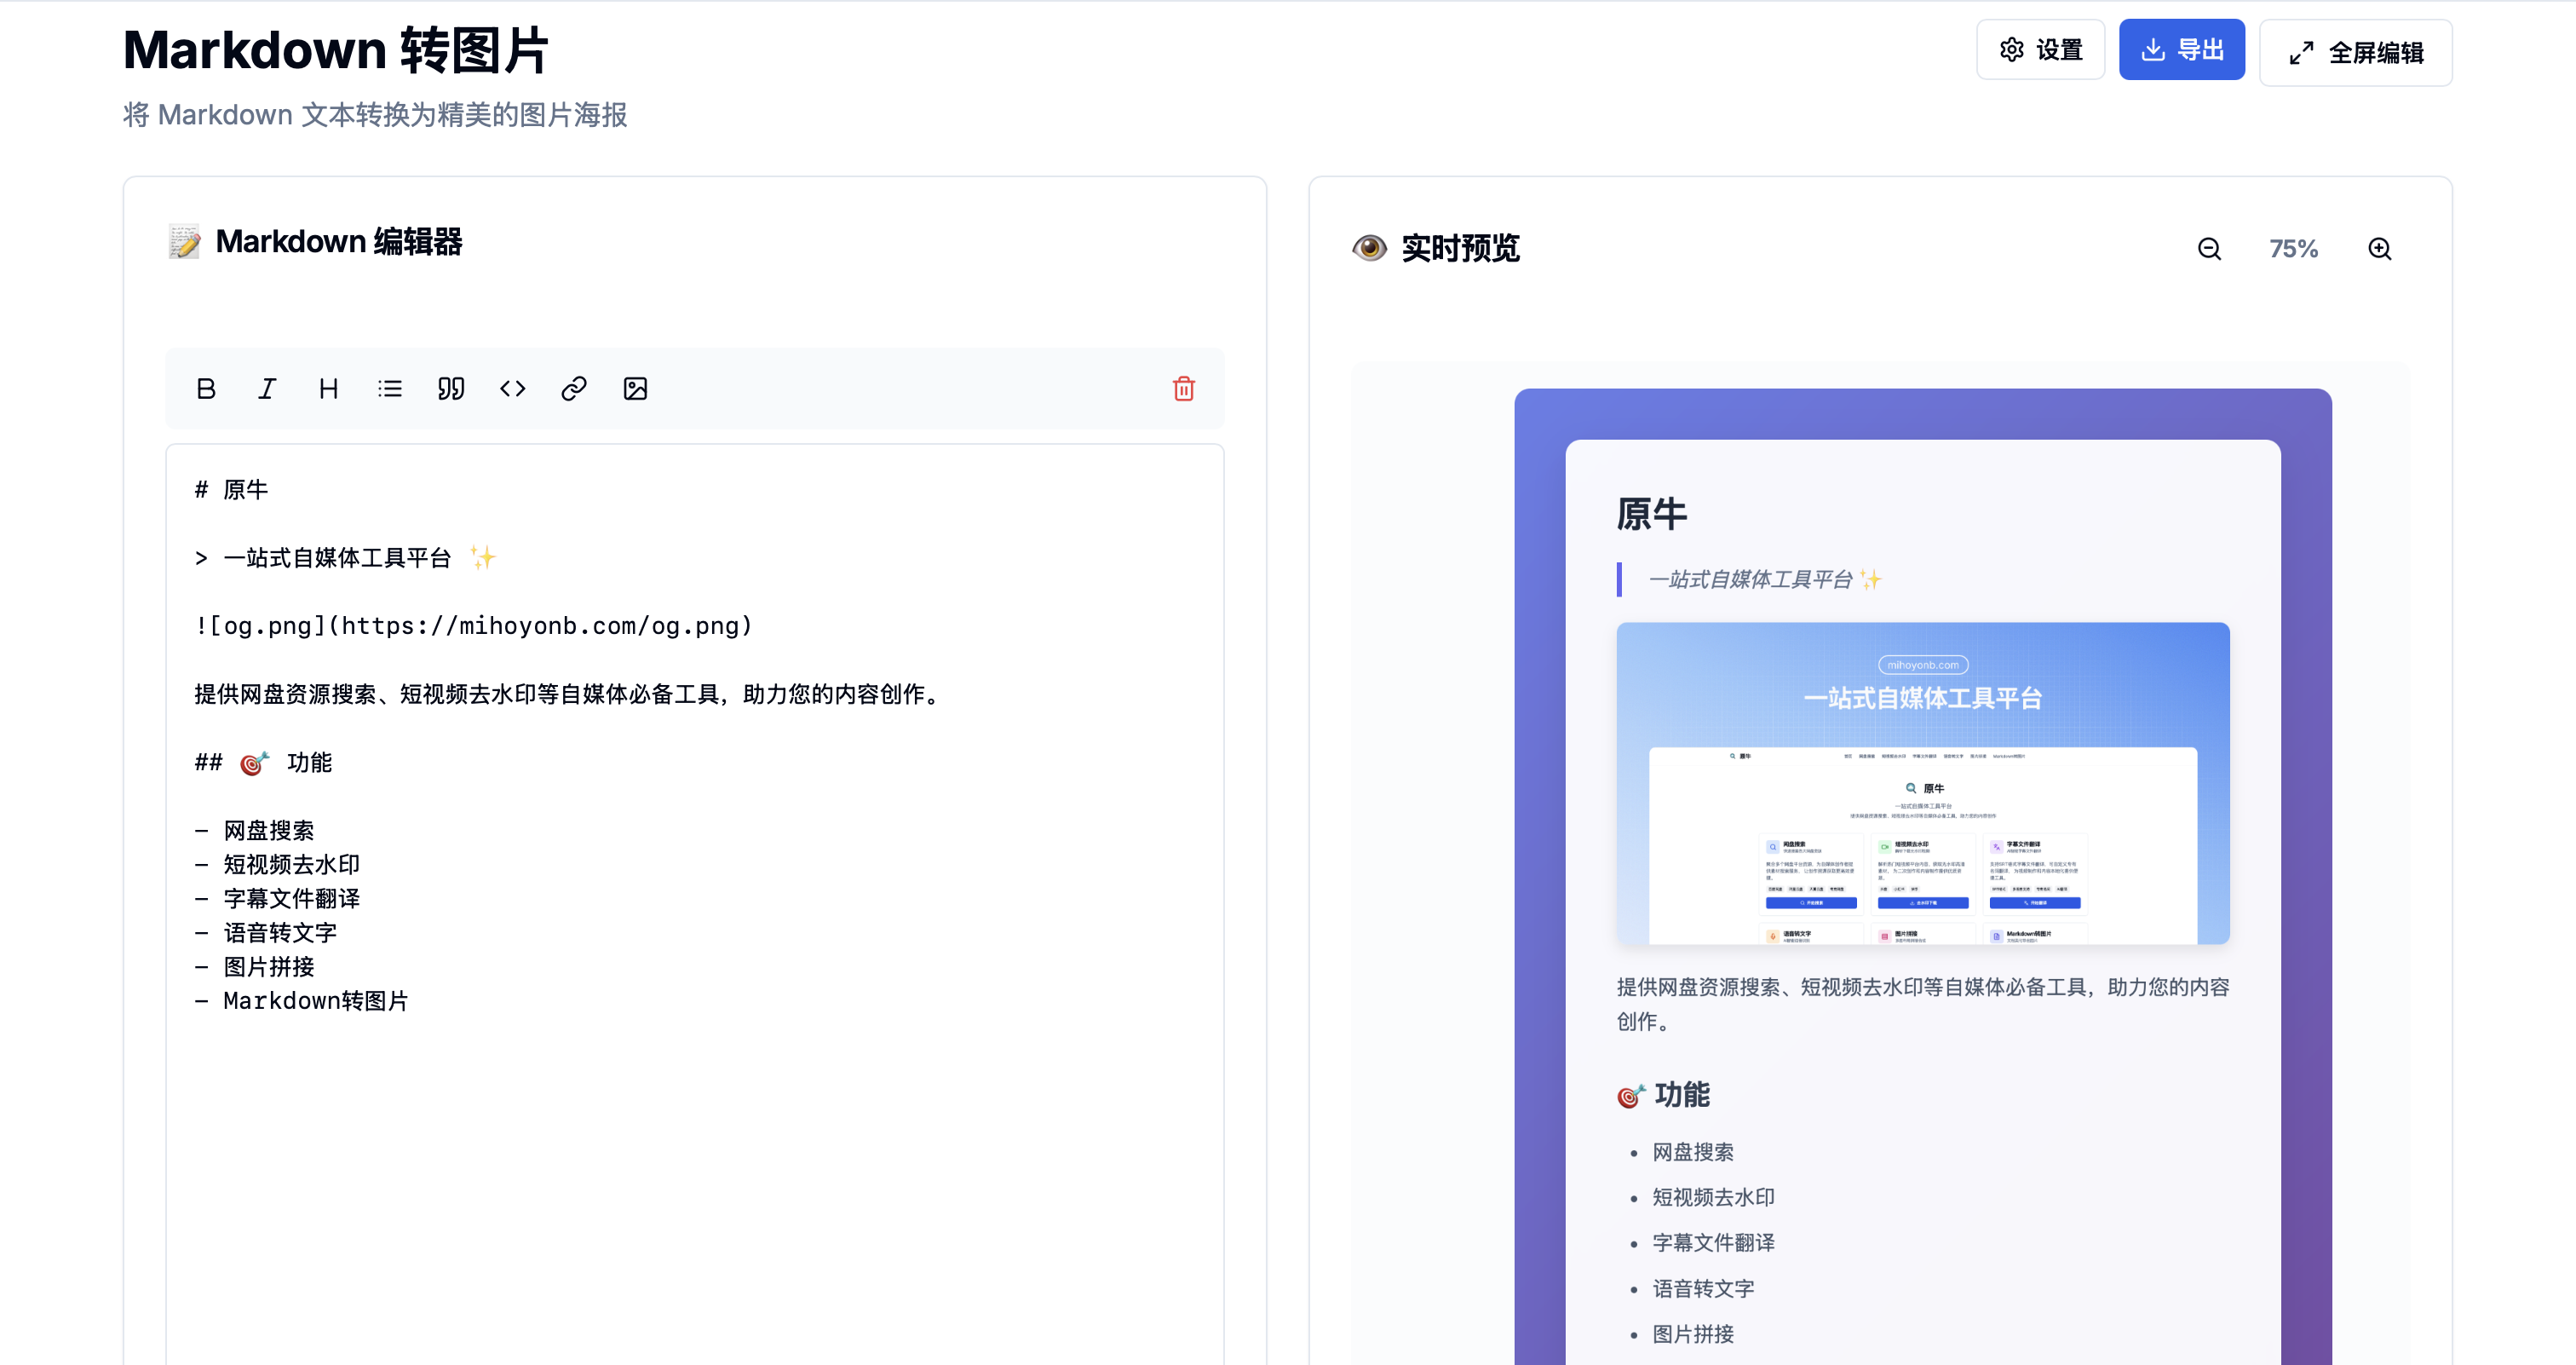Image resolution: width=2576 pixels, height=1365 pixels.
Task: Clear the editor with the red trash icon
Action: point(1184,389)
